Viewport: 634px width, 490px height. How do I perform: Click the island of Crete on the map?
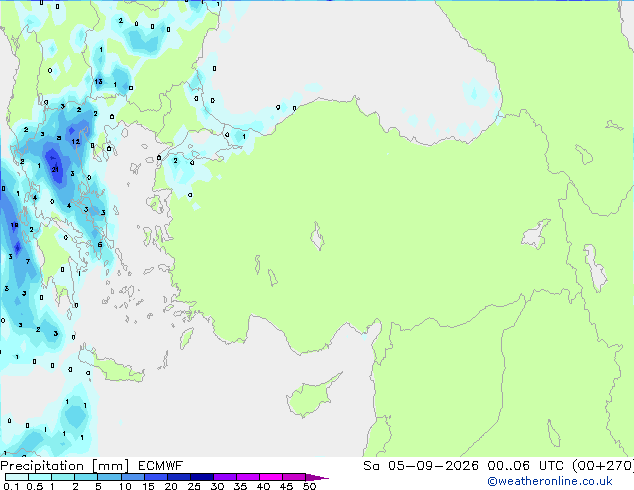[x=112, y=367]
